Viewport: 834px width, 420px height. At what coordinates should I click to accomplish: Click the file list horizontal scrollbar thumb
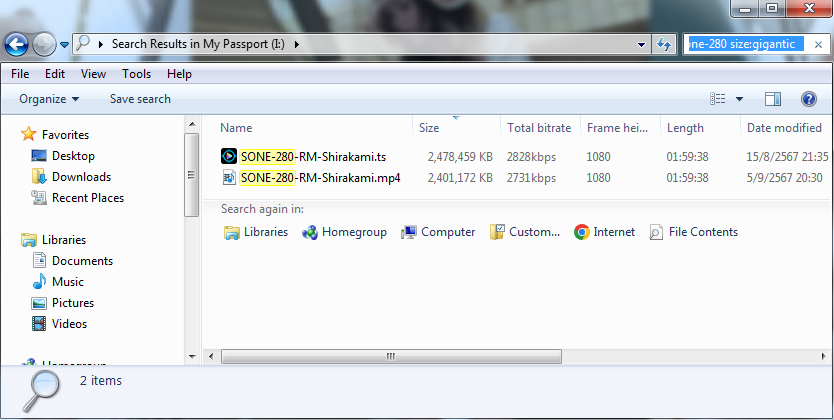tap(391, 356)
